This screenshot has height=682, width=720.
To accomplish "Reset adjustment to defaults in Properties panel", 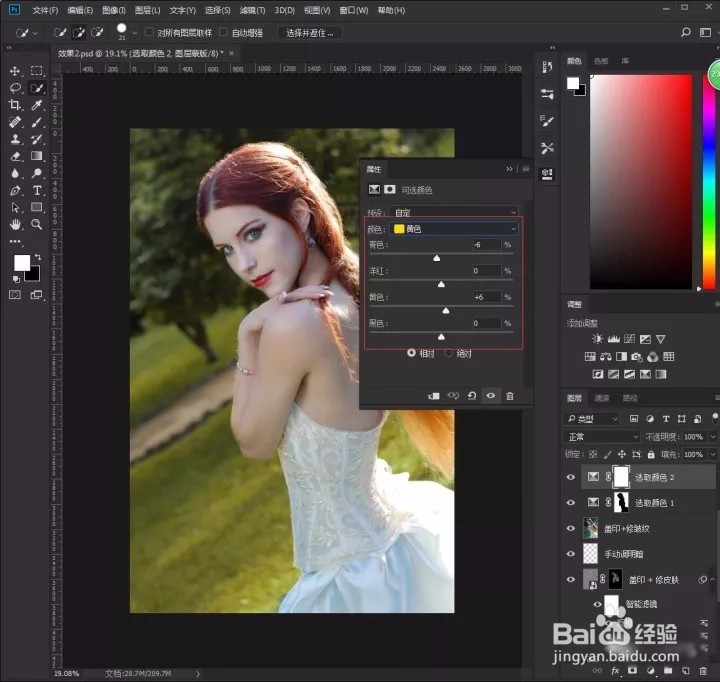I will (x=472, y=396).
